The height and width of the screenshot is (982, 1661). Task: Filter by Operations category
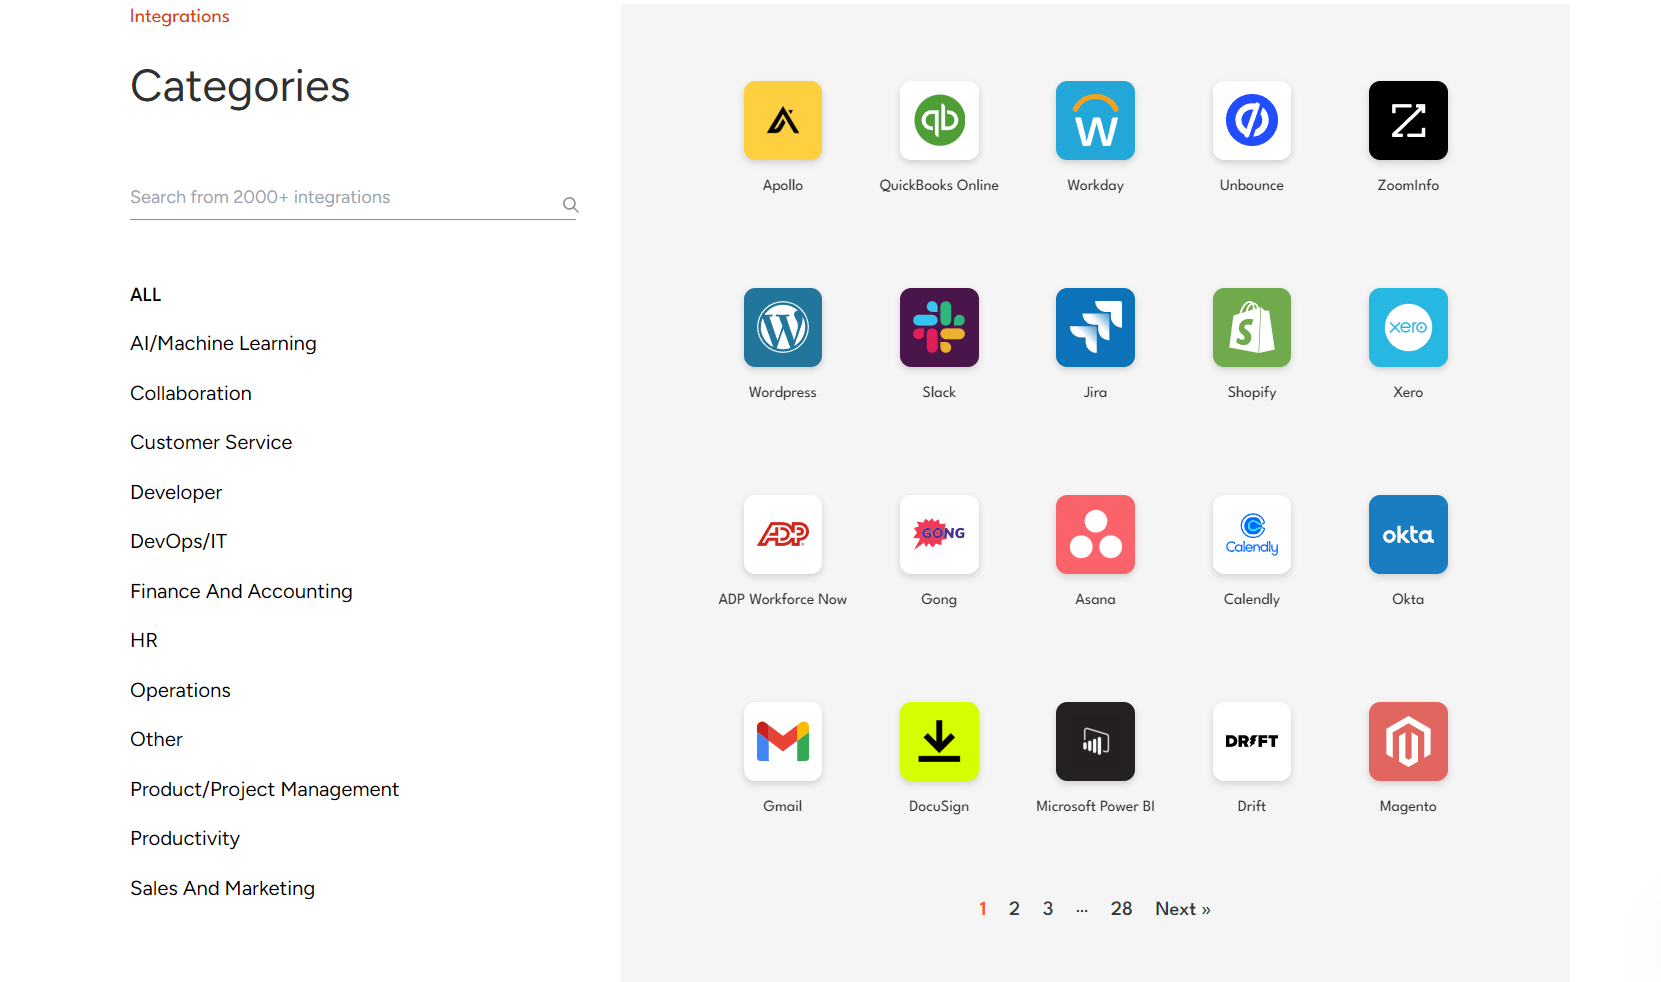coord(180,690)
